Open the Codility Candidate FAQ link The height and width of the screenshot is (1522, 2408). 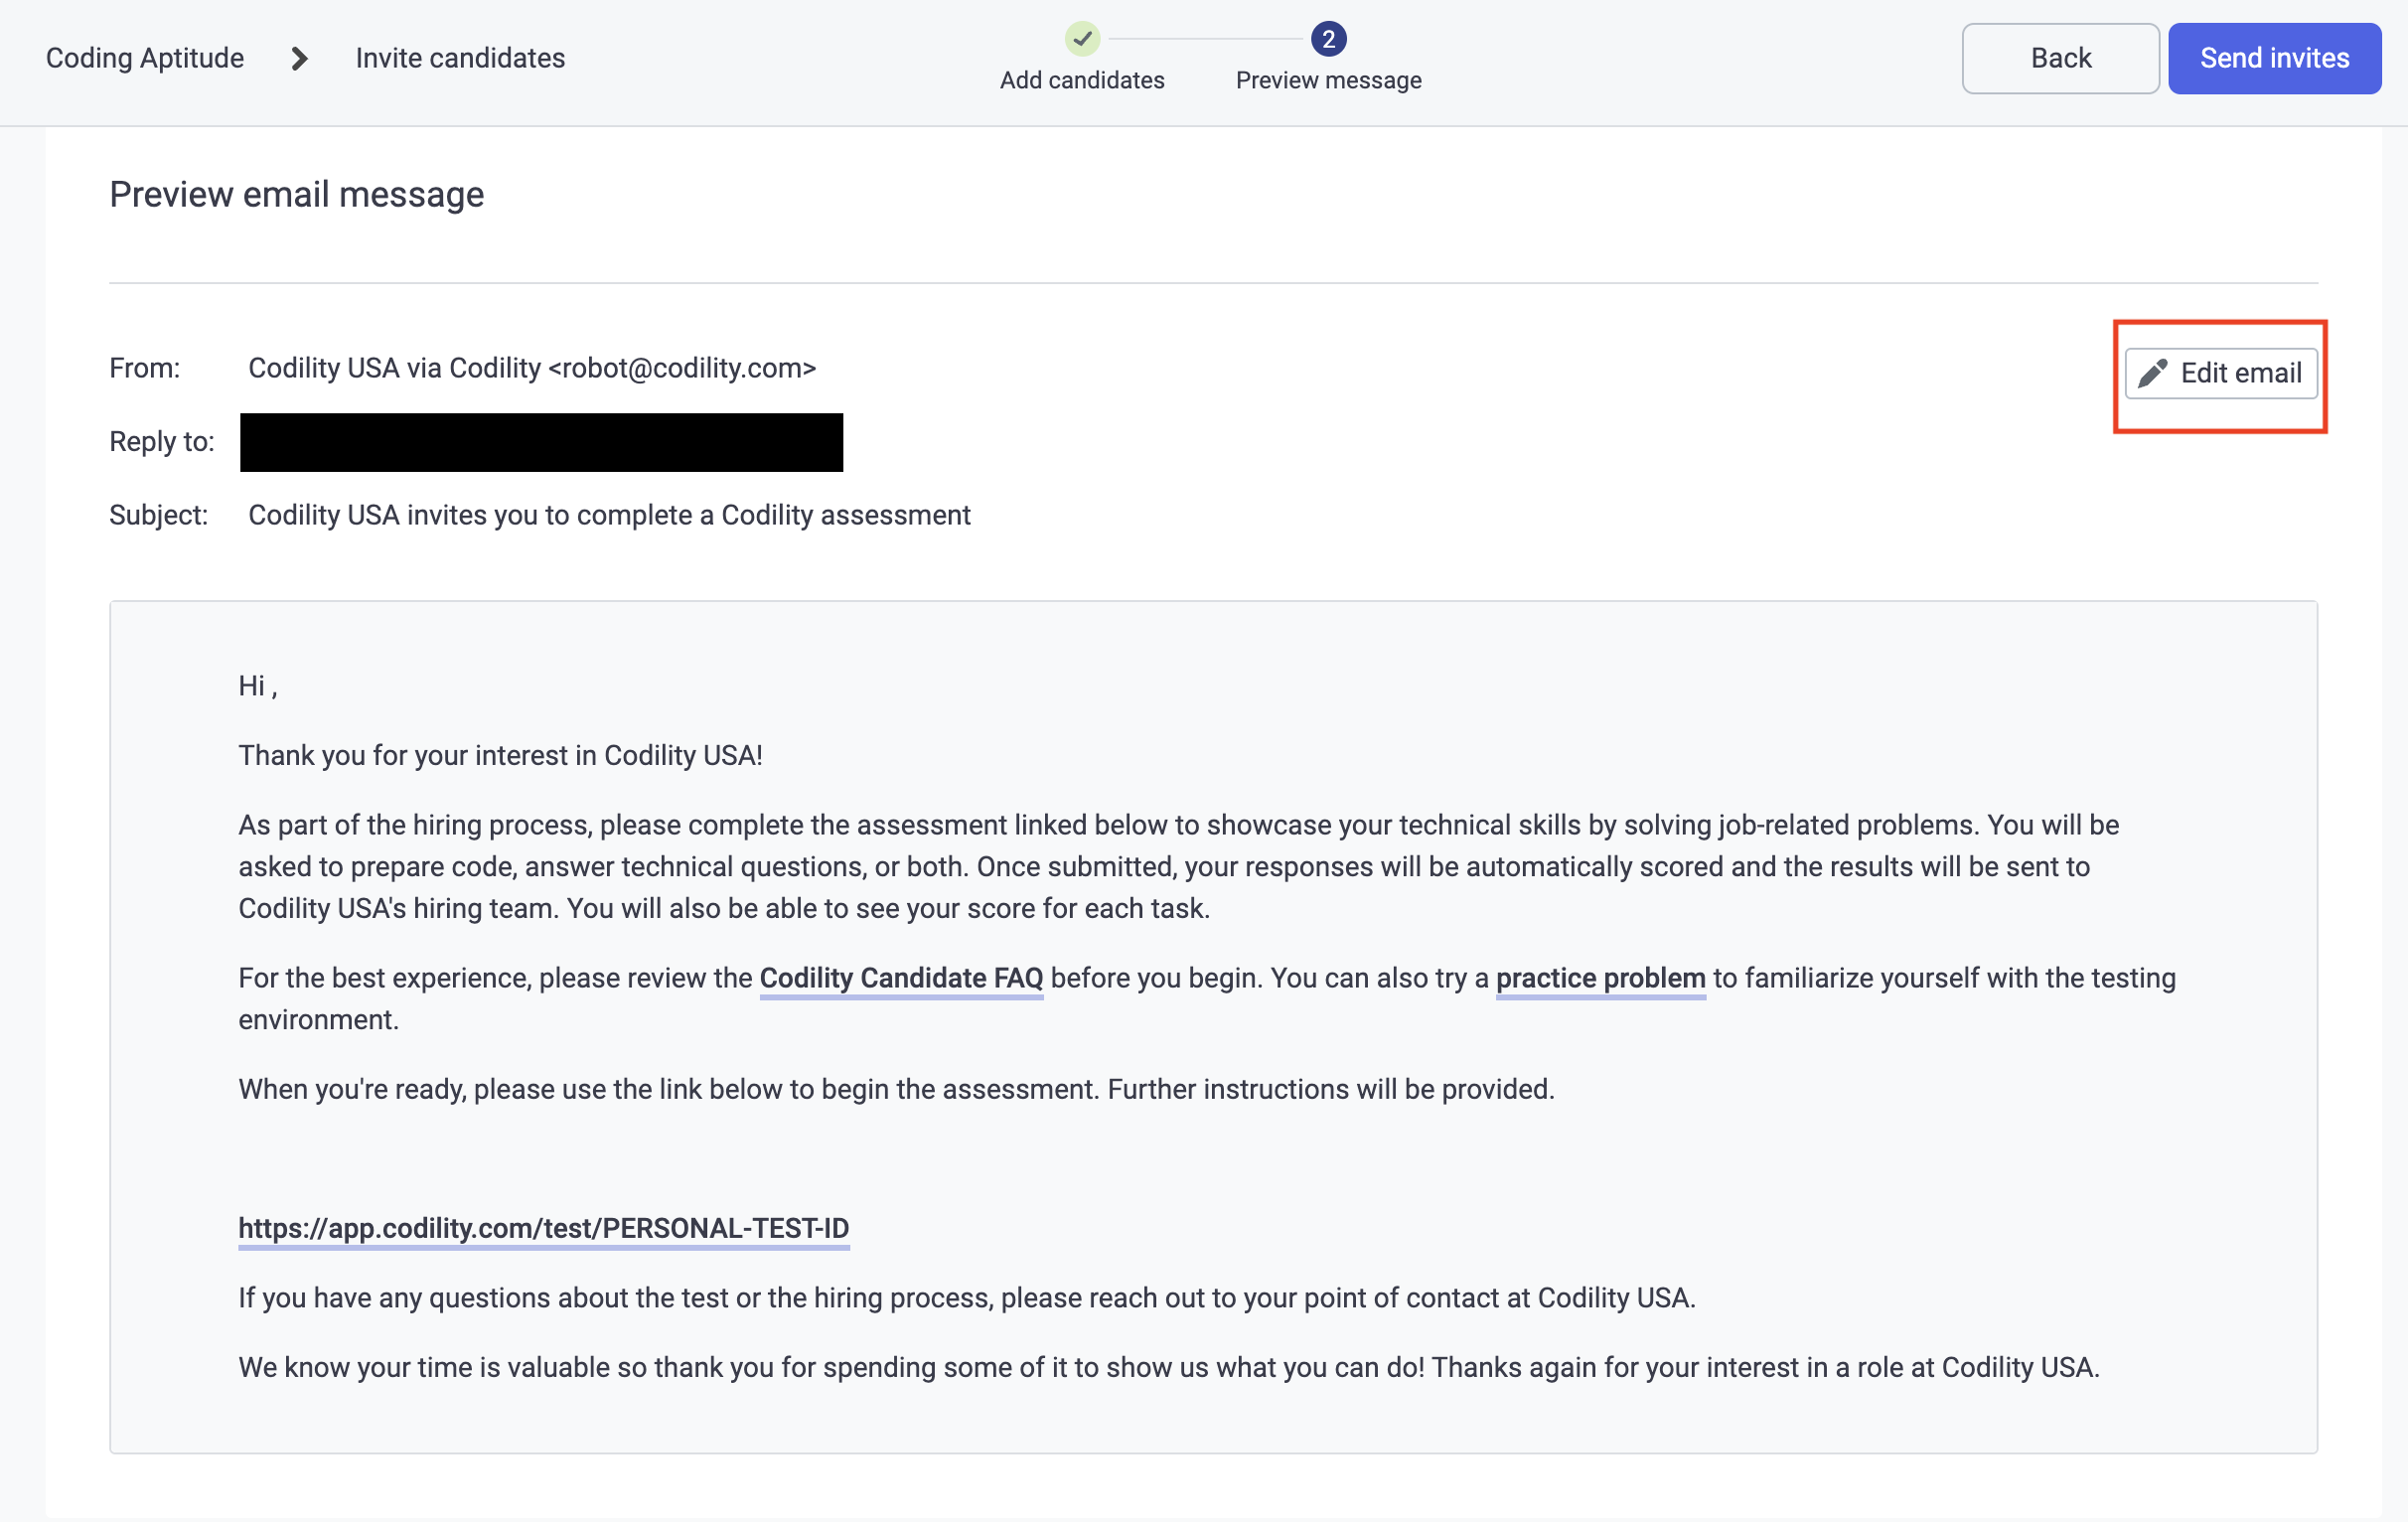[901, 977]
